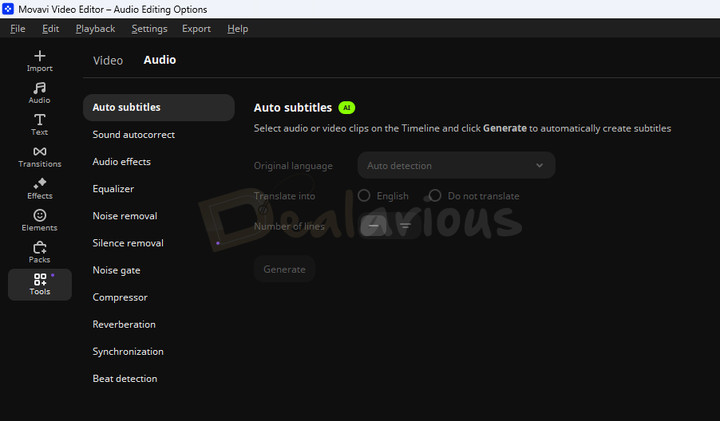Click the Generate subtitles button
This screenshot has width=720, height=421.
[x=284, y=269]
